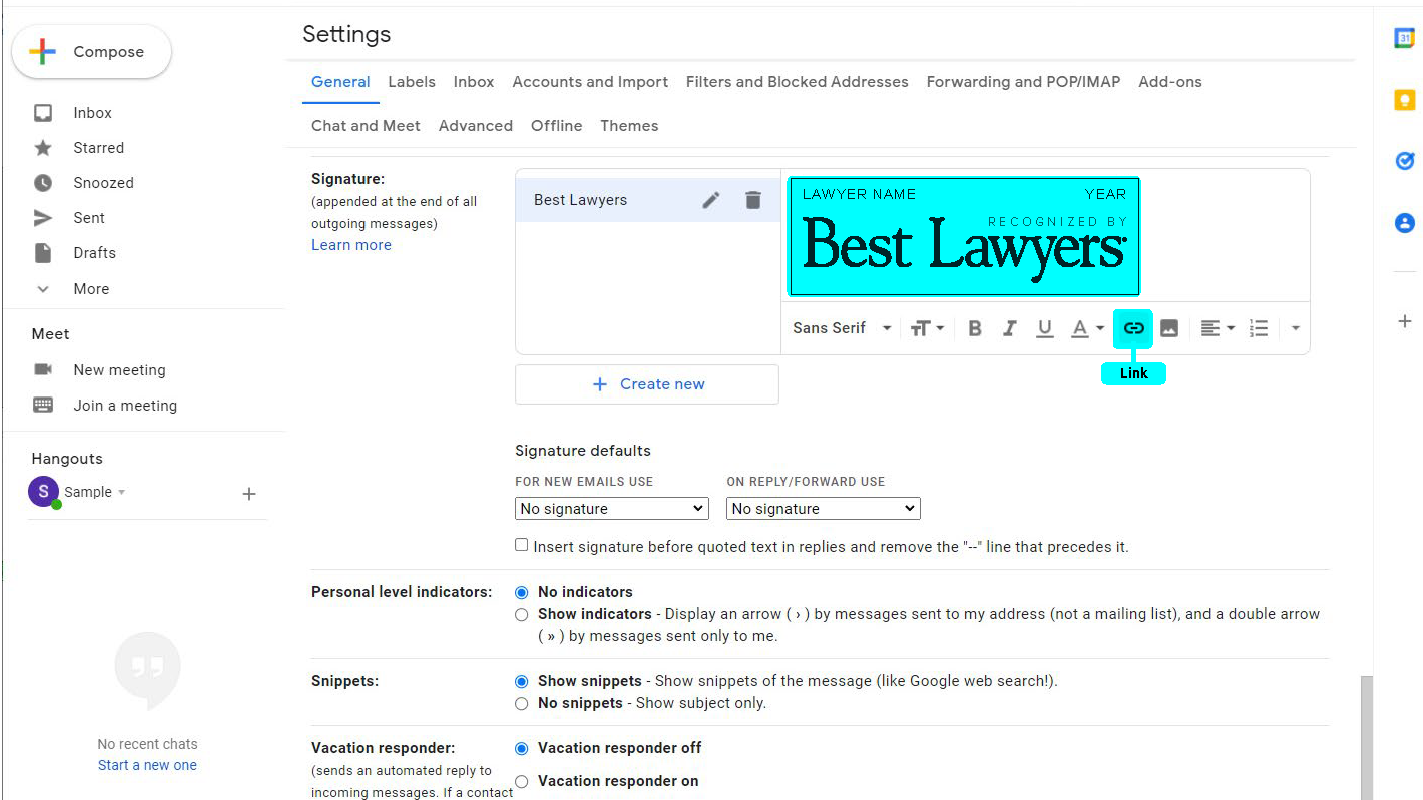Insert a link using the Link icon
The width and height of the screenshot is (1423, 800).
pyautogui.click(x=1133, y=327)
